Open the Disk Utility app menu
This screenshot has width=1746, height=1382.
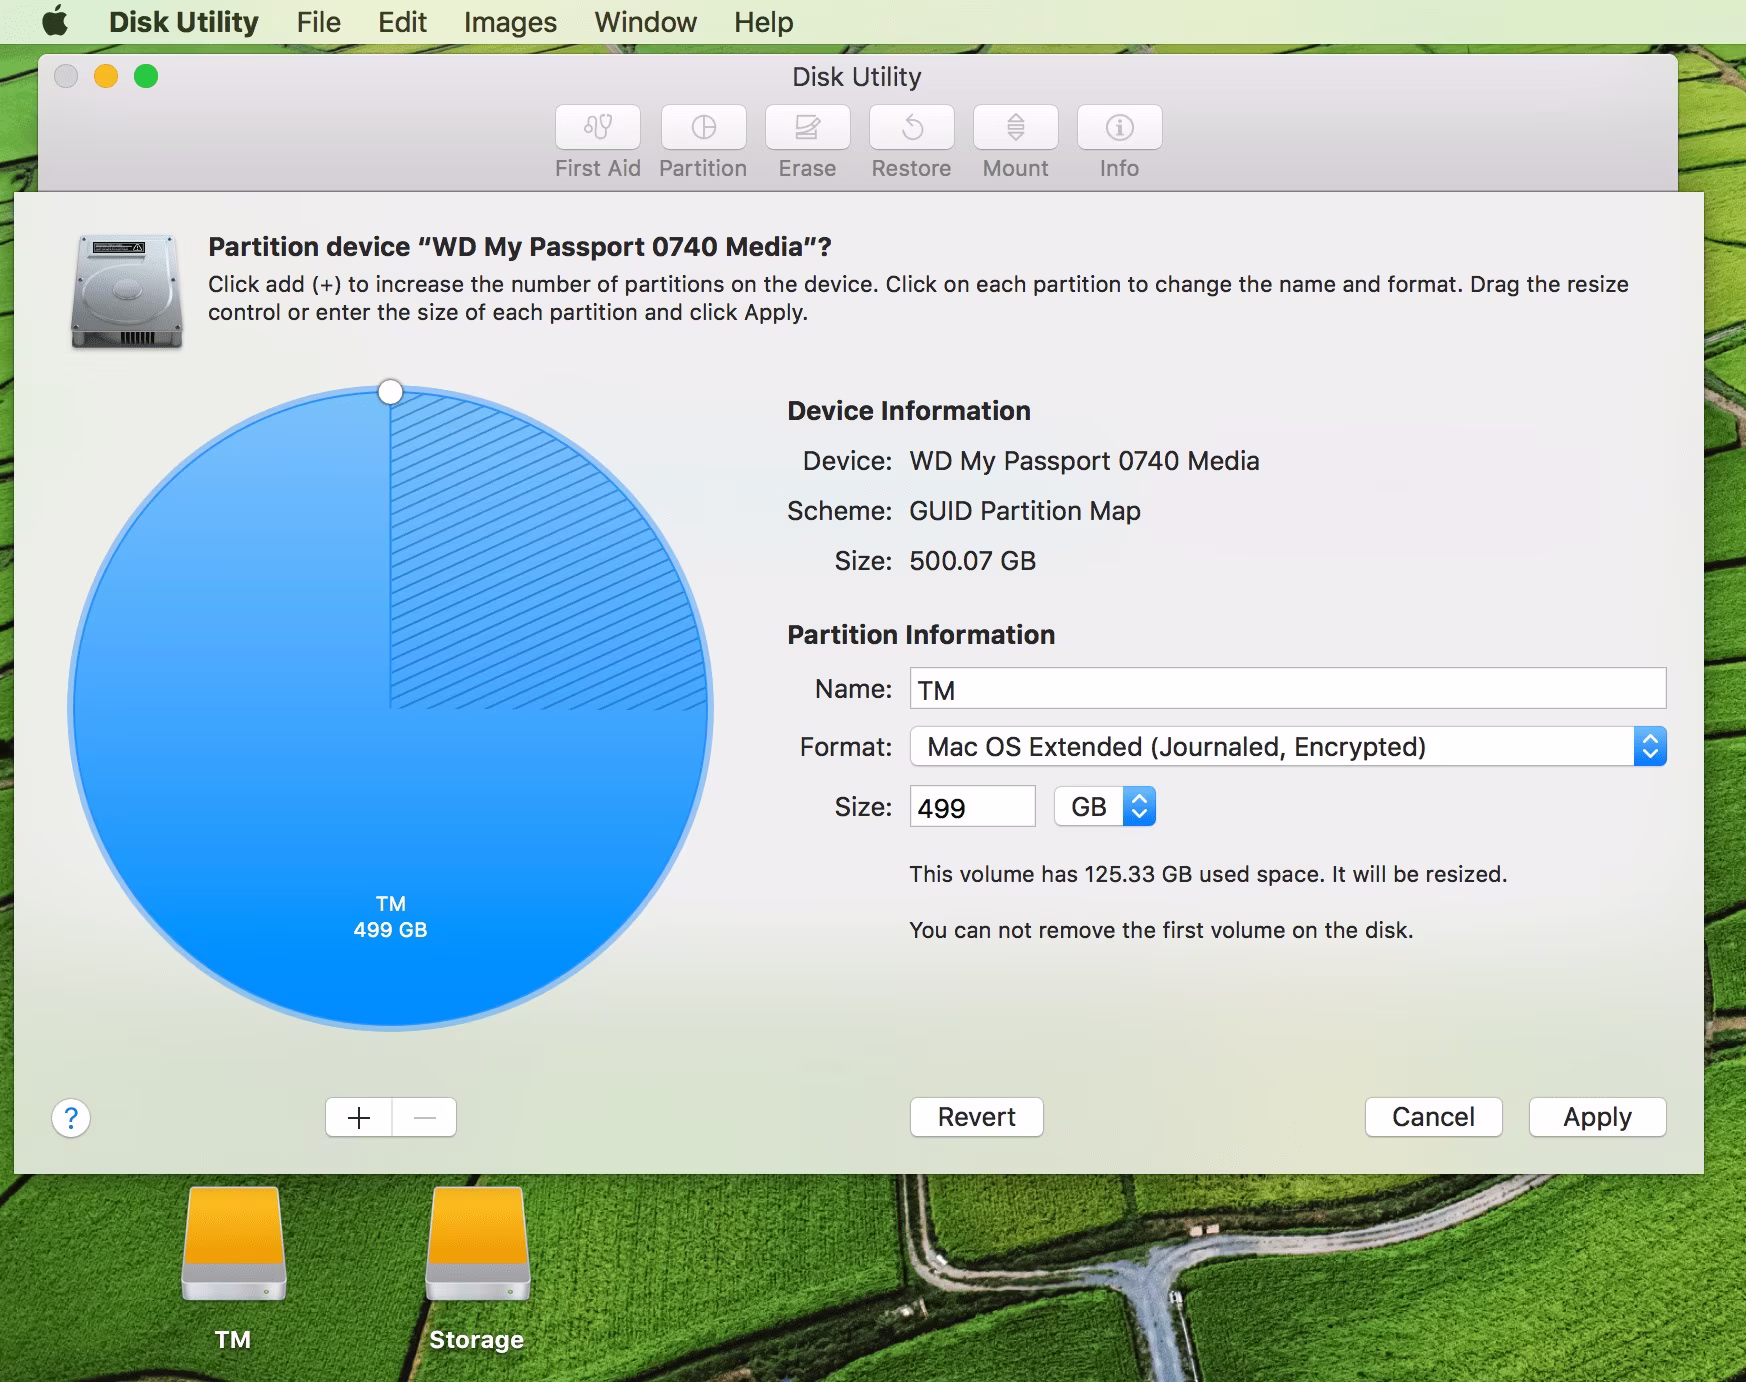click(x=184, y=22)
